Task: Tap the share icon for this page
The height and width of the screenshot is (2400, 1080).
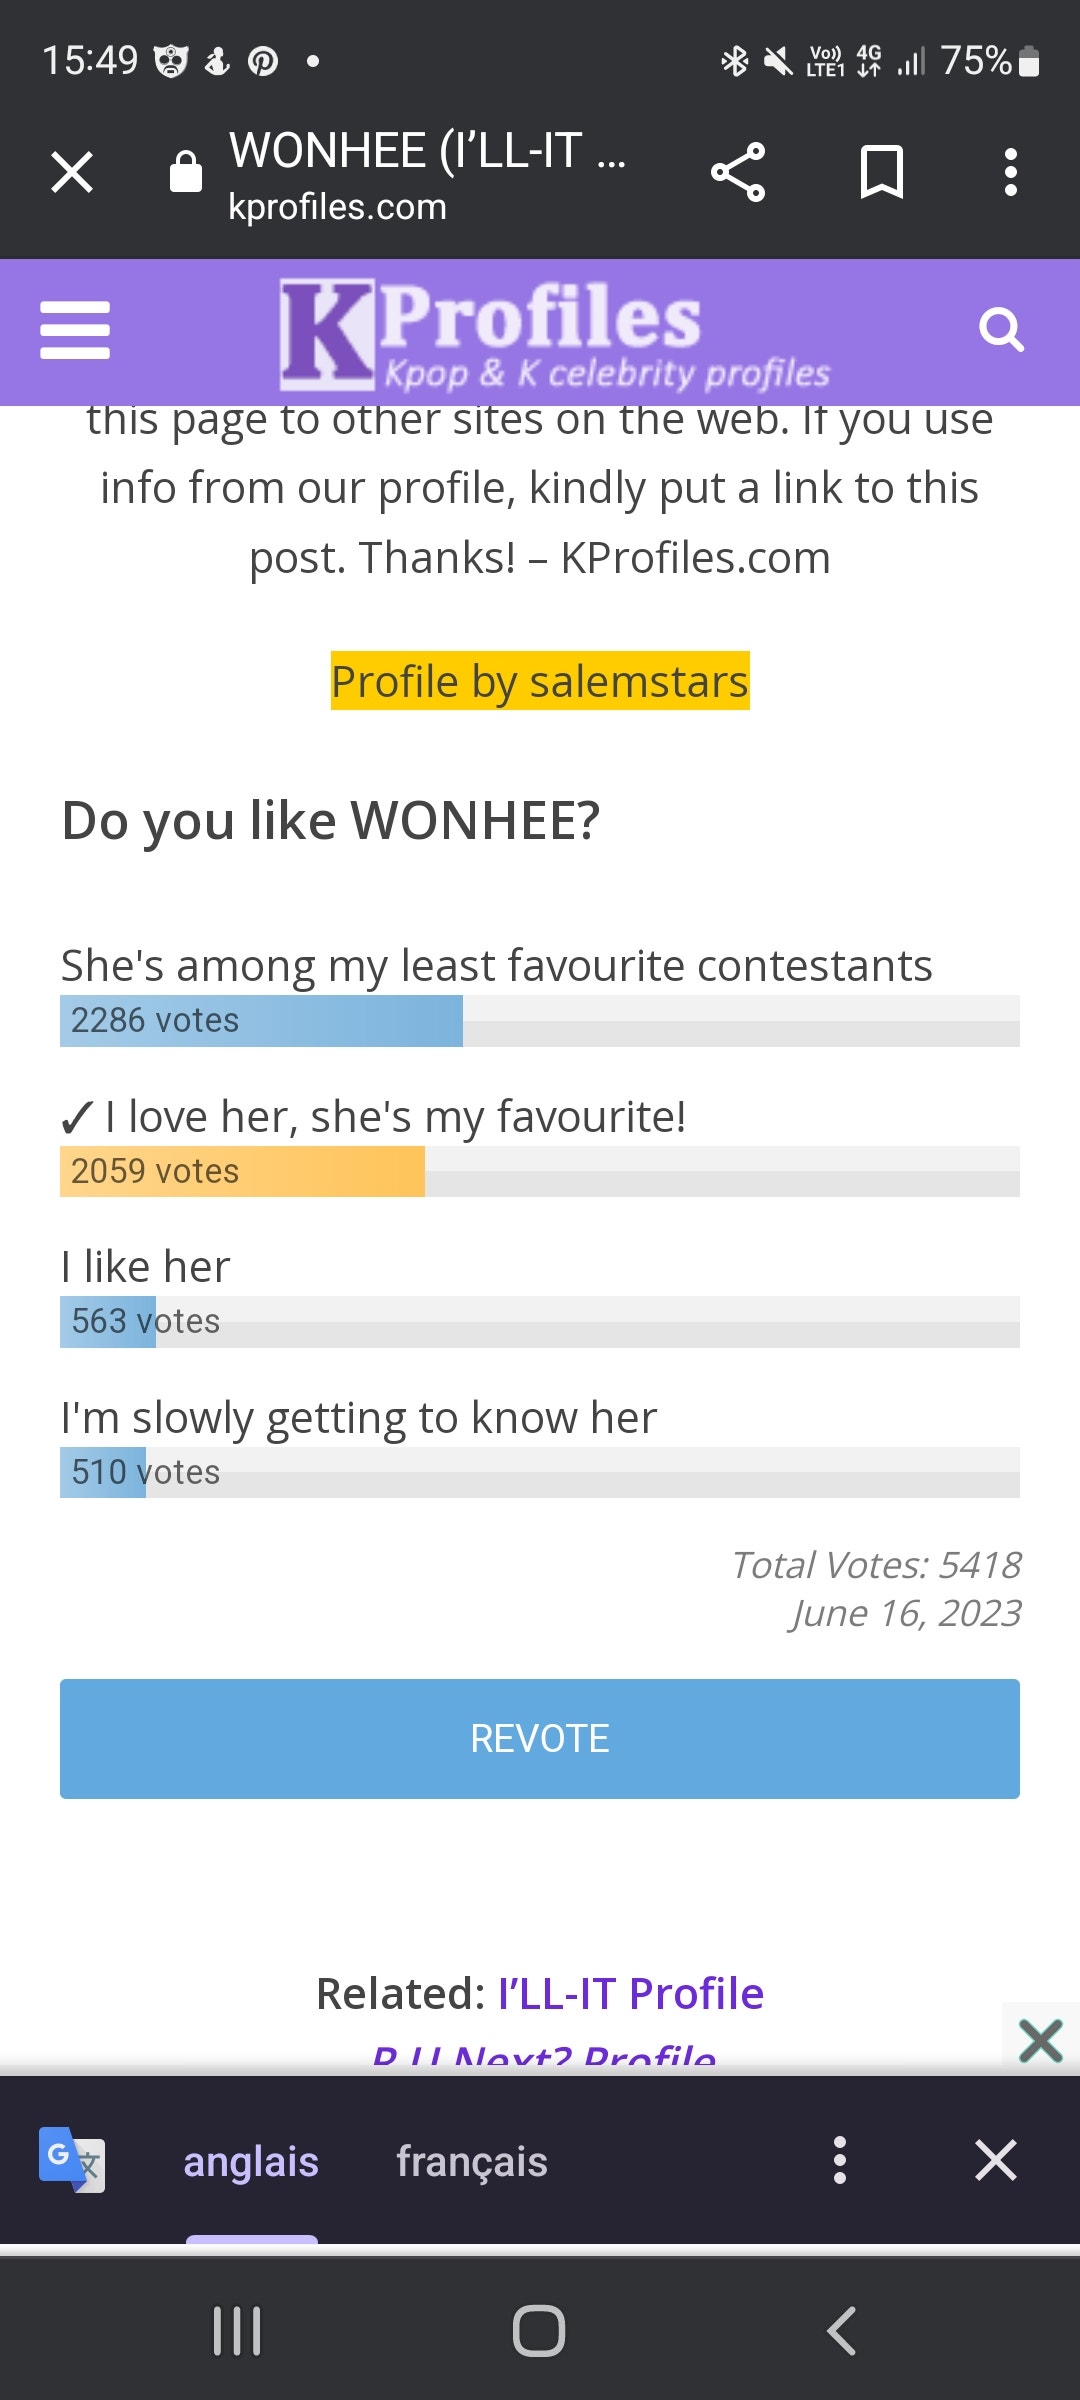Action: [737, 171]
